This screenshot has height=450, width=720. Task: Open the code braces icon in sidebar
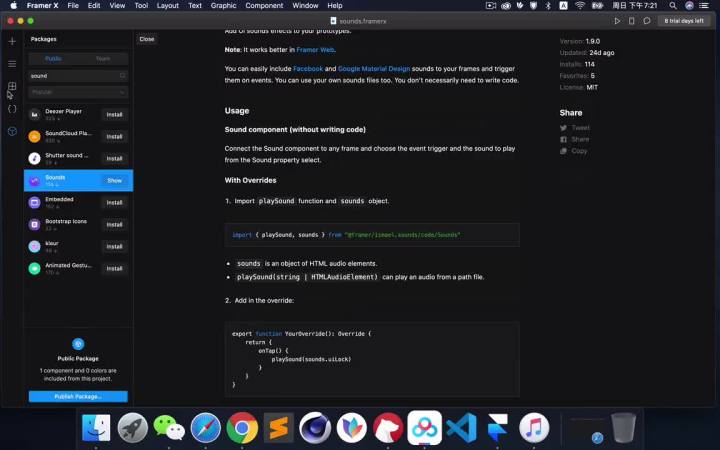coord(12,109)
